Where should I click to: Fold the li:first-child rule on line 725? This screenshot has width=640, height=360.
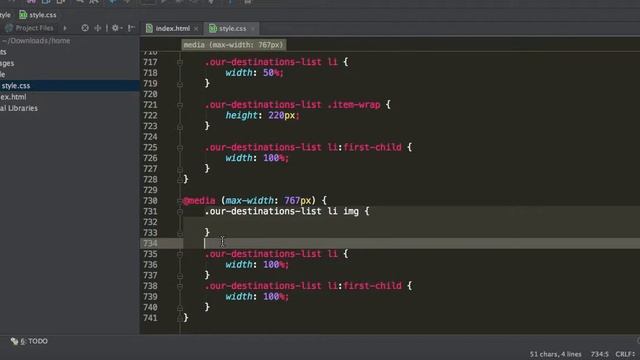[180, 147]
